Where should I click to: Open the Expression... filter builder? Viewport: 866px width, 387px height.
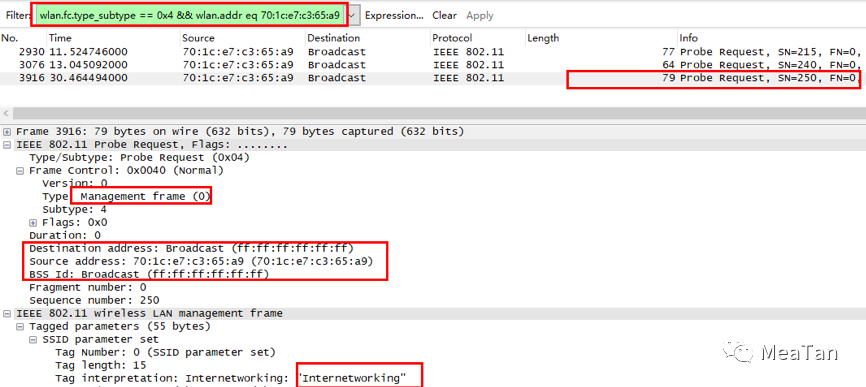pyautogui.click(x=394, y=15)
